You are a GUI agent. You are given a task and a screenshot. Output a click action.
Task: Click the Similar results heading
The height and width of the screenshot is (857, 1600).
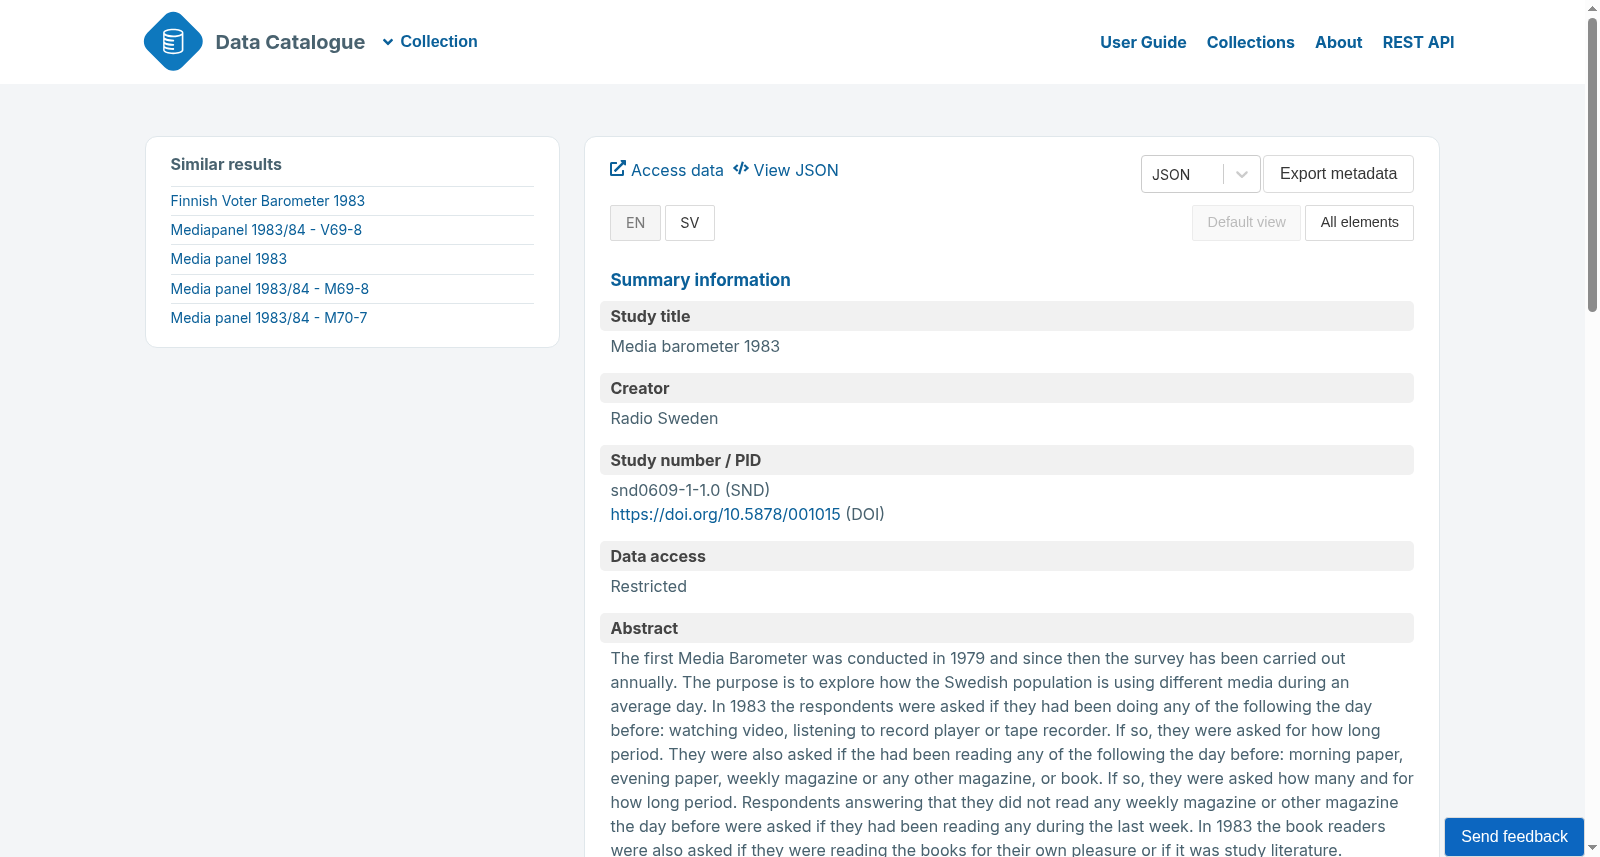[226, 164]
